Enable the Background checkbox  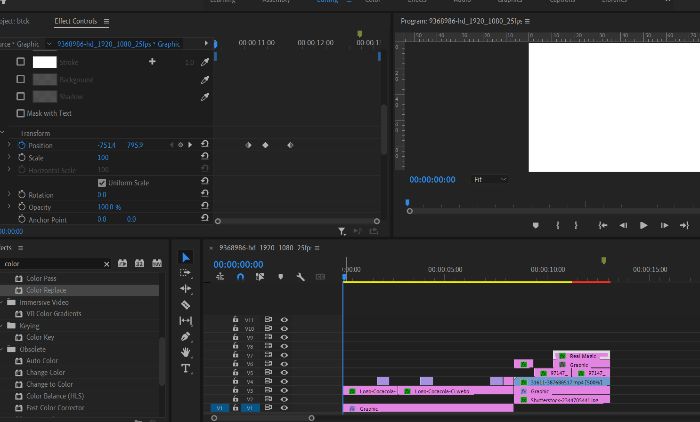pos(21,79)
